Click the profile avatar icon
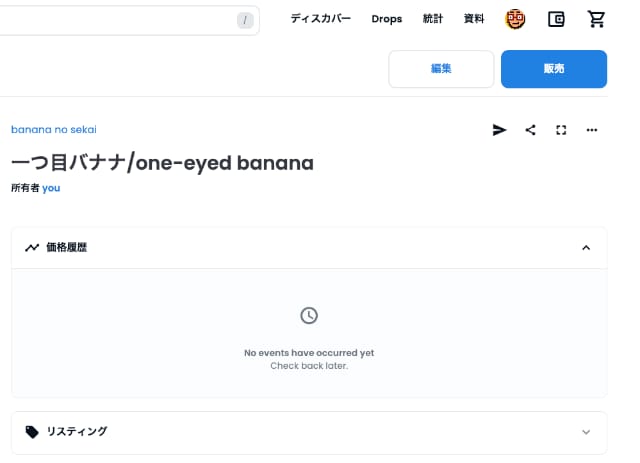640x463 pixels. [515, 19]
